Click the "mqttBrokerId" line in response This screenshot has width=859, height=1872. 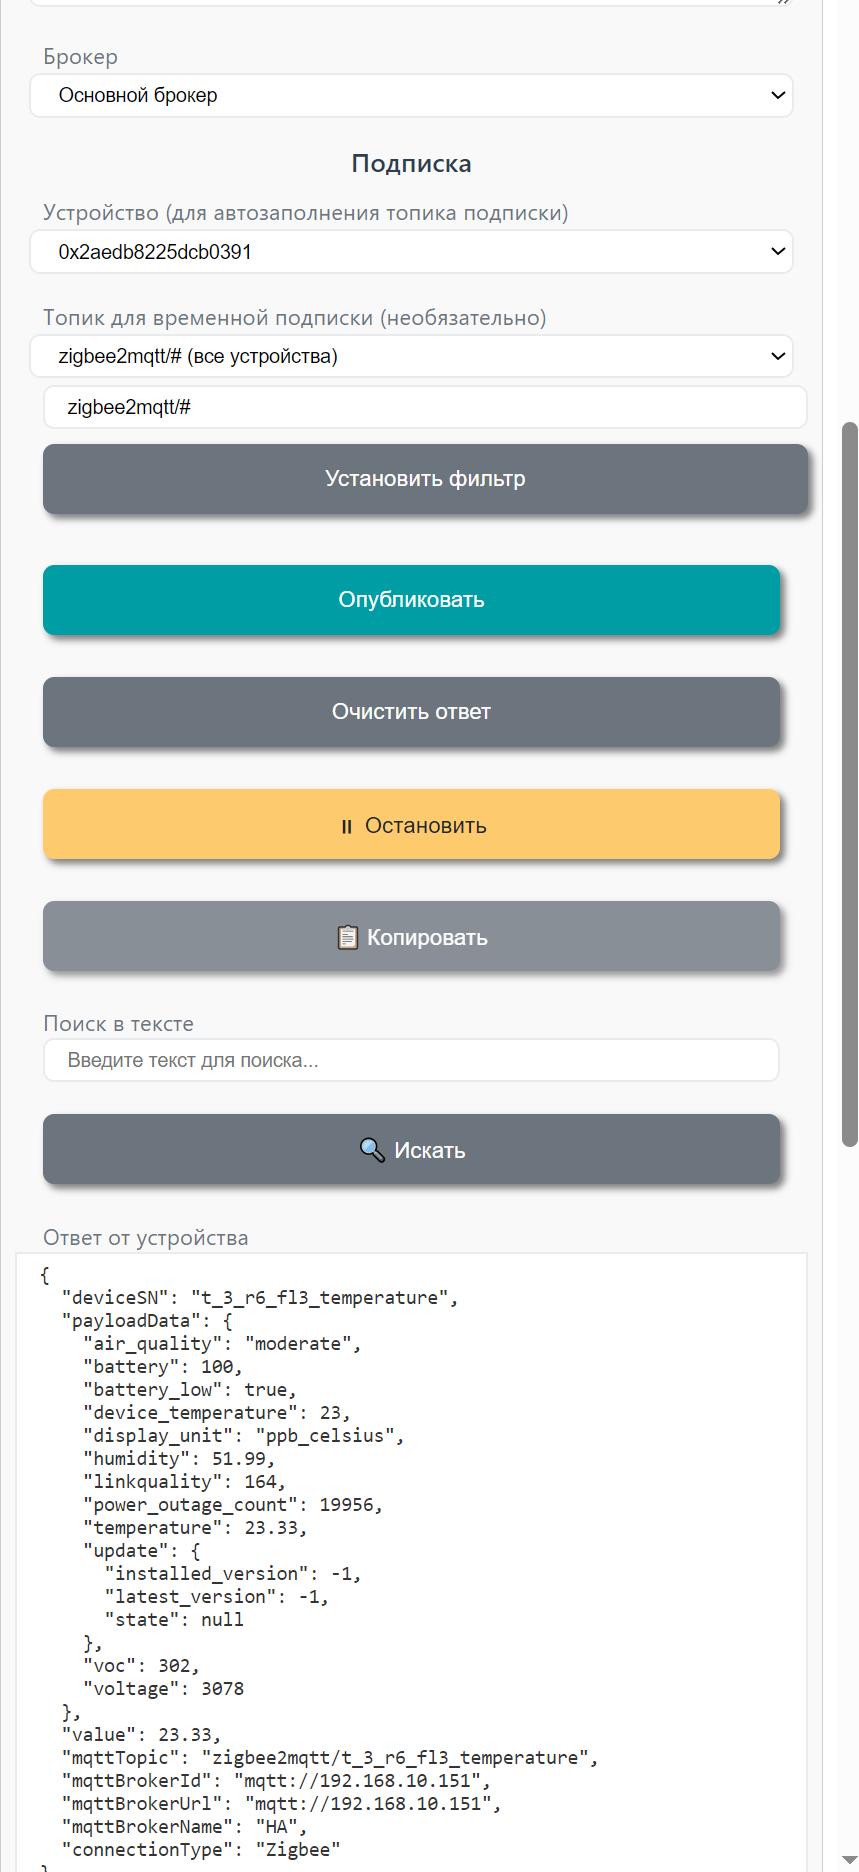pyautogui.click(x=276, y=1781)
